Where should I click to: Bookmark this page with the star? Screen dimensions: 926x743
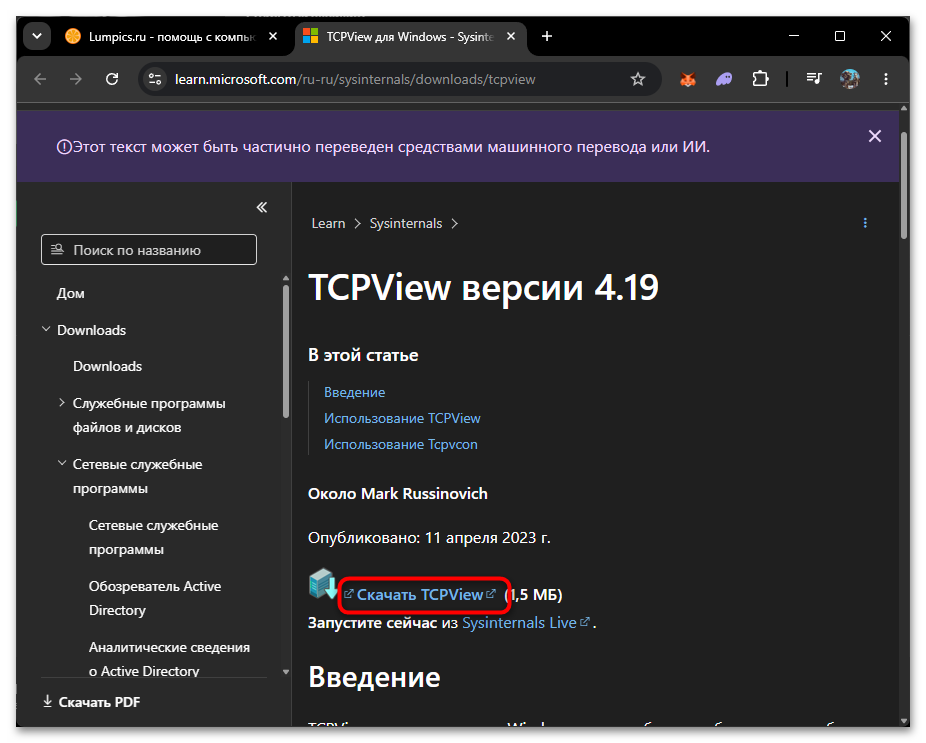[637, 79]
